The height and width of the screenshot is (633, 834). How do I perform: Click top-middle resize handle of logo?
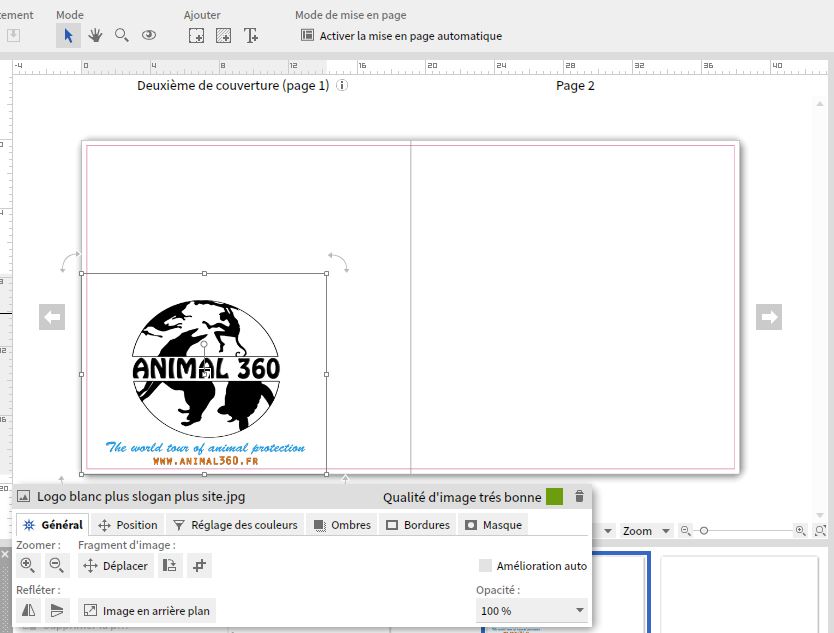pyautogui.click(x=204, y=273)
